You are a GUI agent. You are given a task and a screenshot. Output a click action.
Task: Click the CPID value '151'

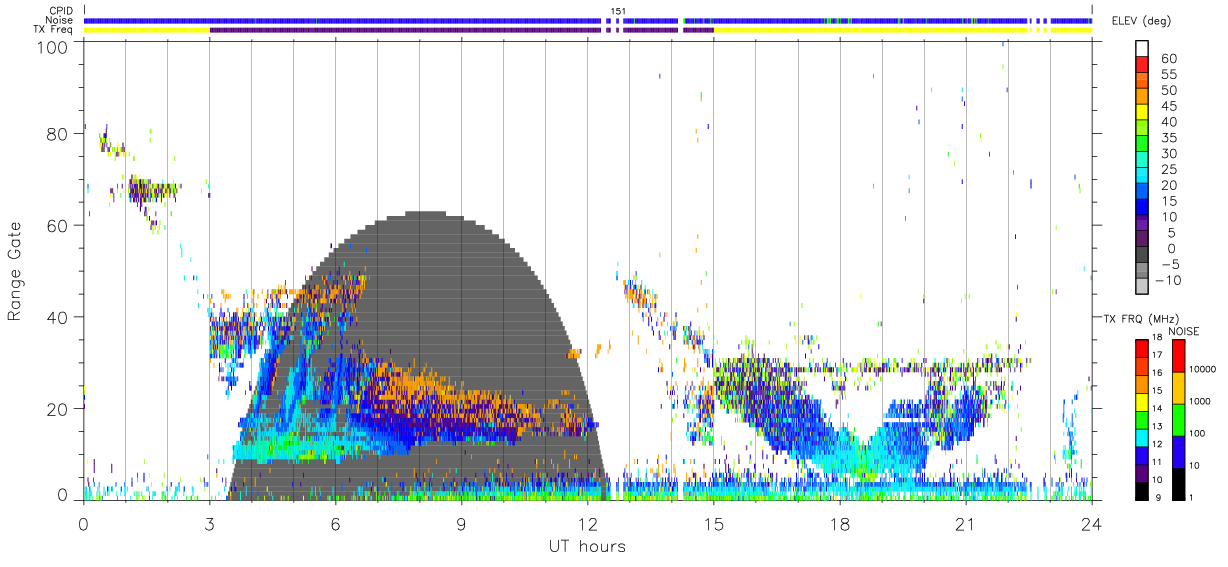pyautogui.click(x=618, y=11)
